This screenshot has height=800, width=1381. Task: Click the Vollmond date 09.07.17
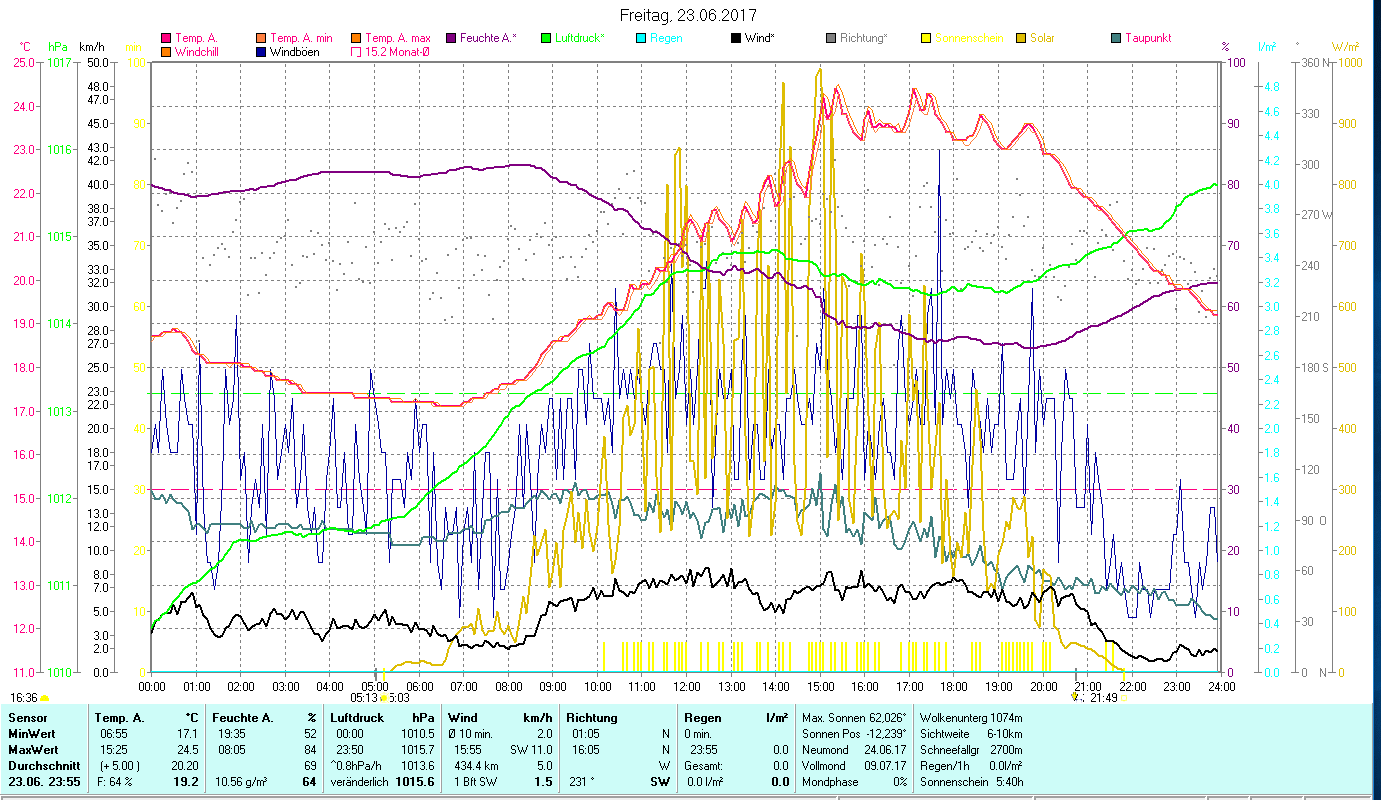[884, 766]
